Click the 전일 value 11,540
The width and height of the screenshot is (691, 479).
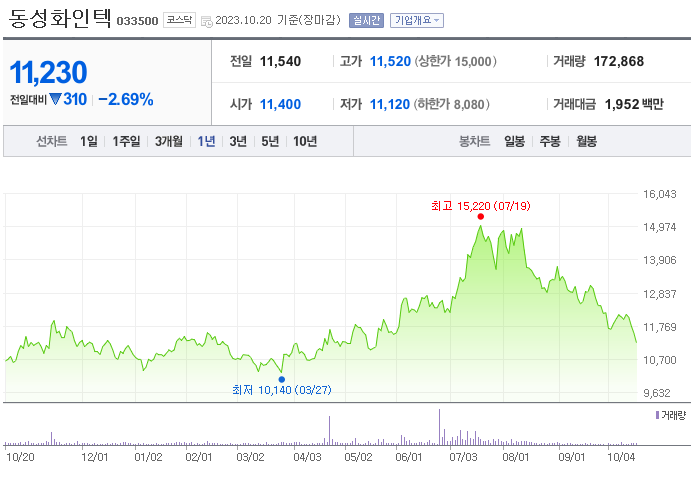coord(280,61)
